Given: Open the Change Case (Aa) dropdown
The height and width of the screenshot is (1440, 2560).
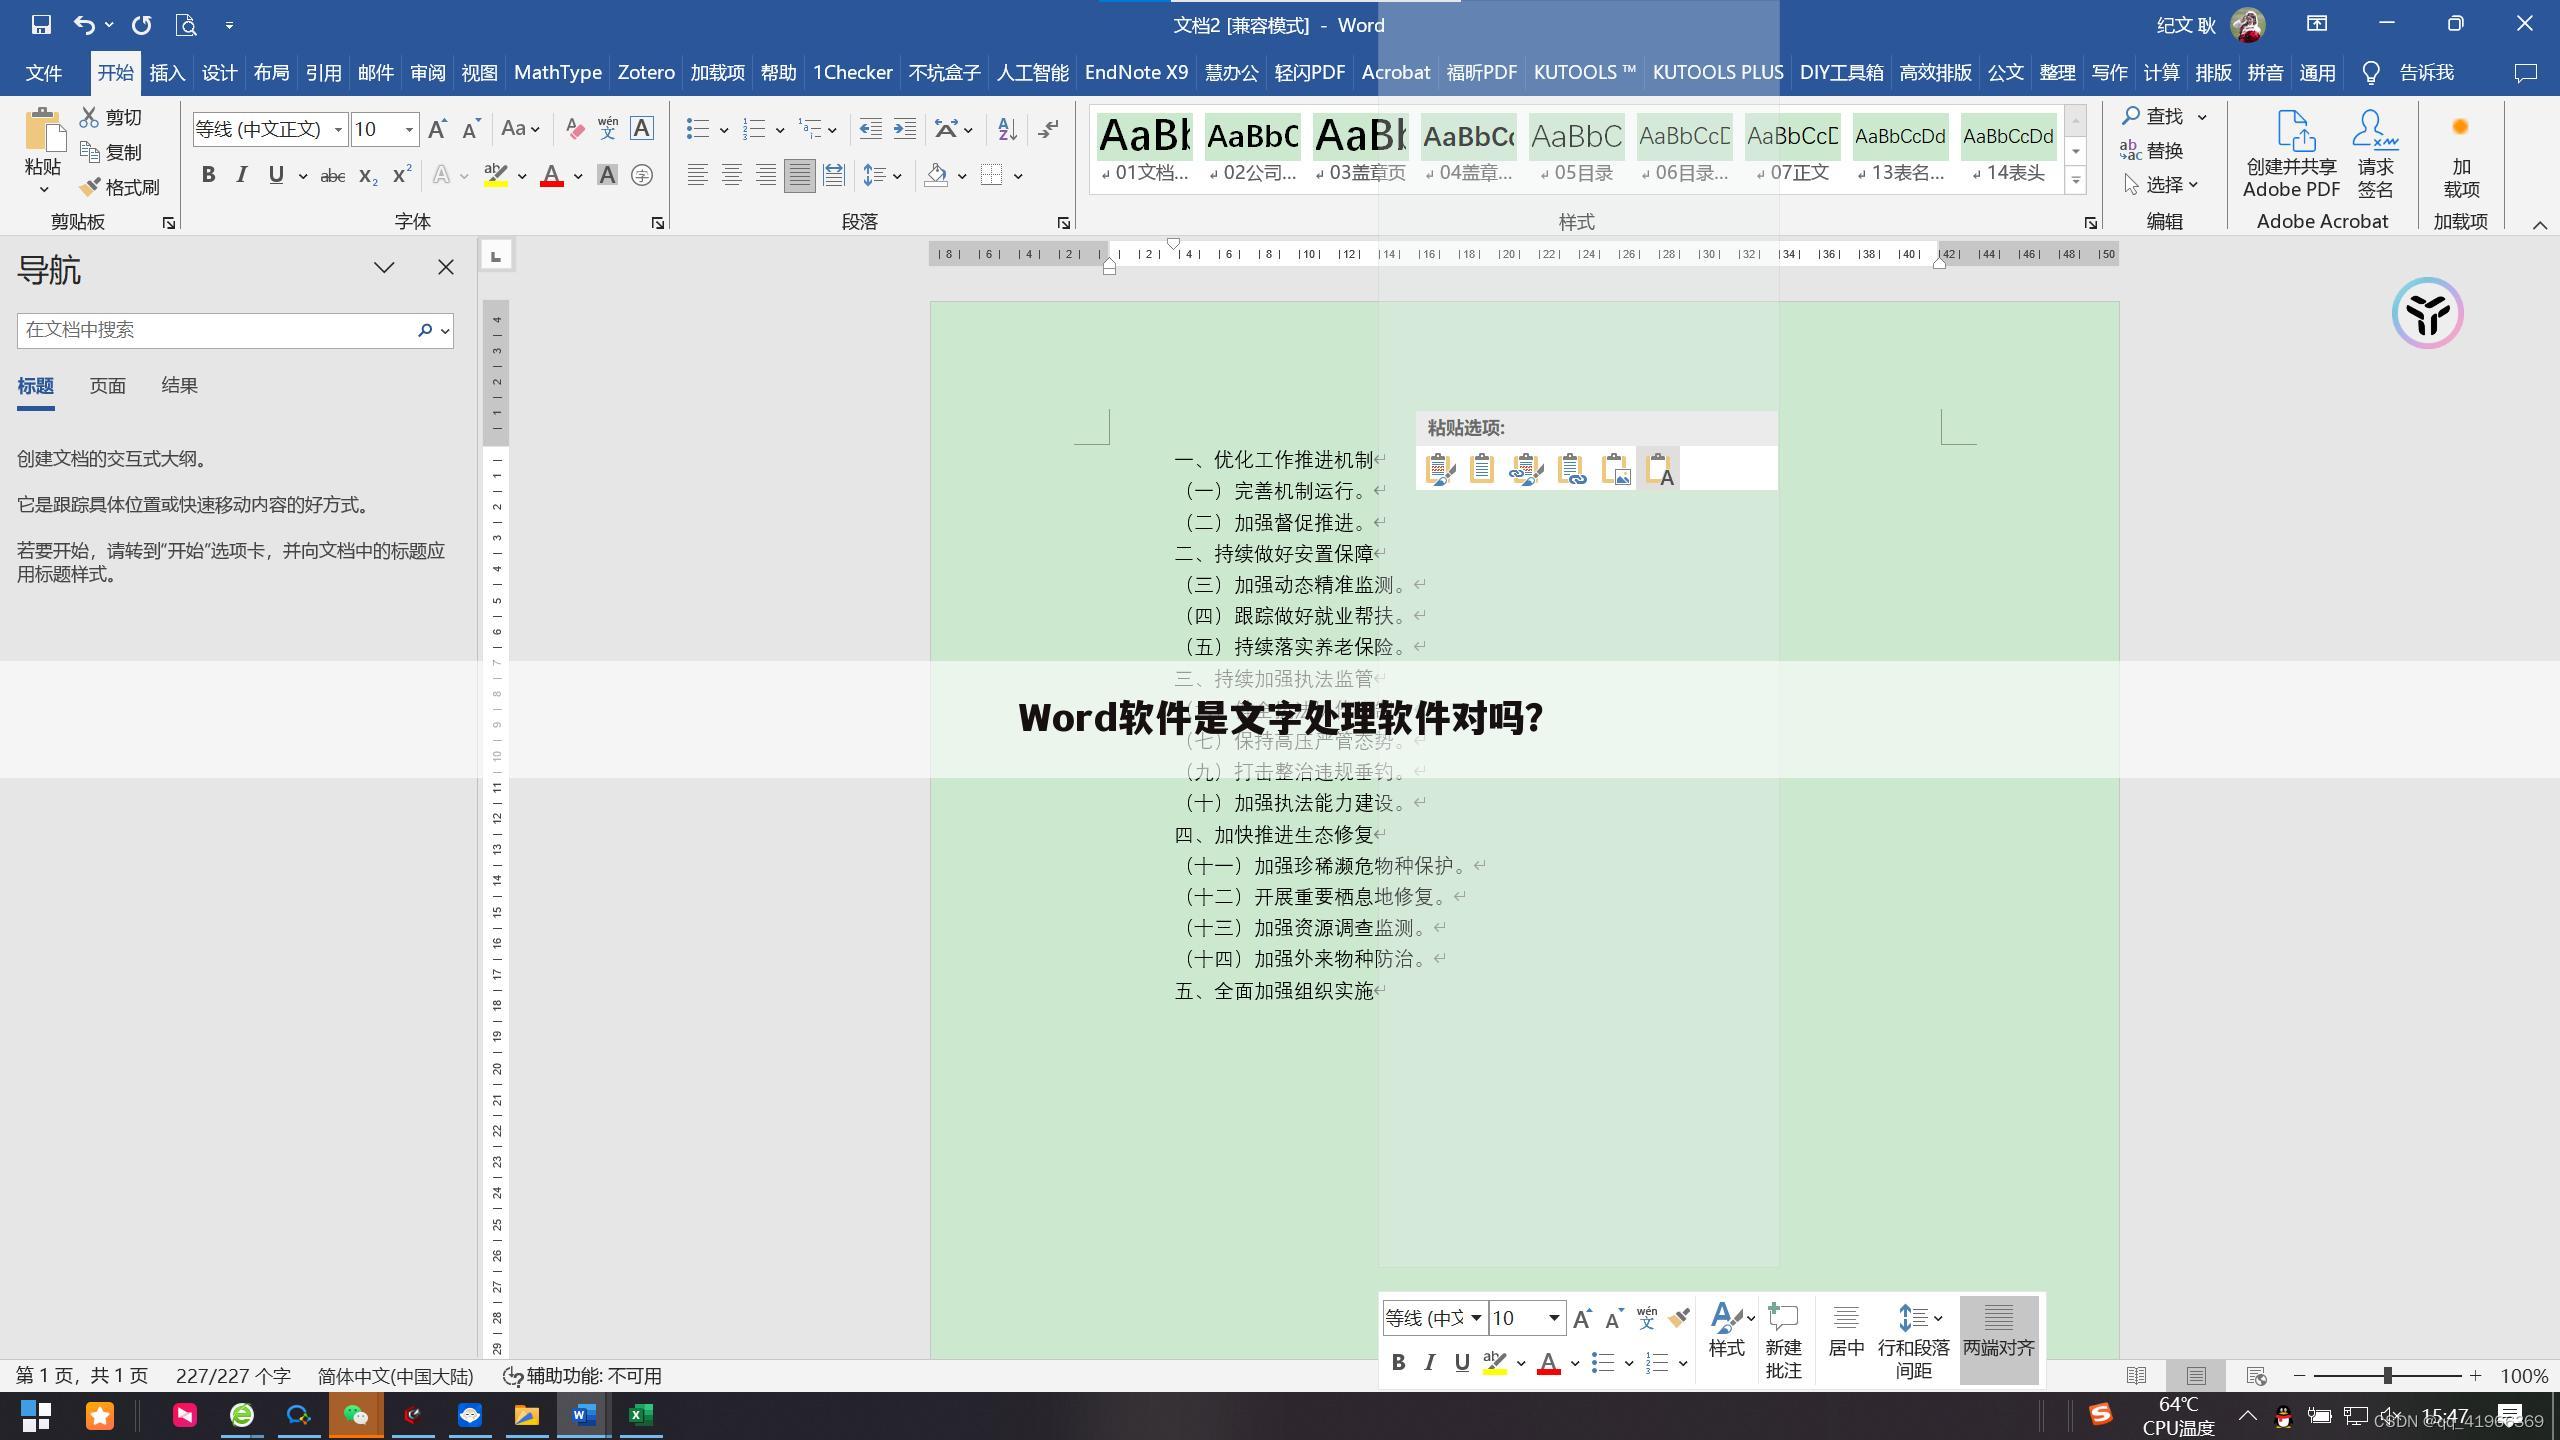Looking at the screenshot, I should [x=520, y=129].
